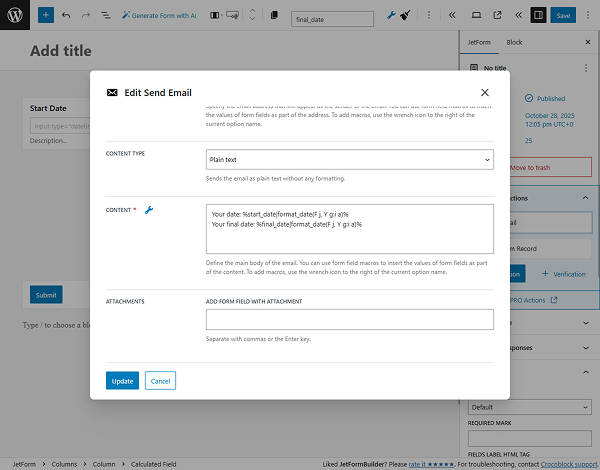The image size is (600, 470).
Task: Click the 25 value link in sidebar
Action: tap(528, 140)
